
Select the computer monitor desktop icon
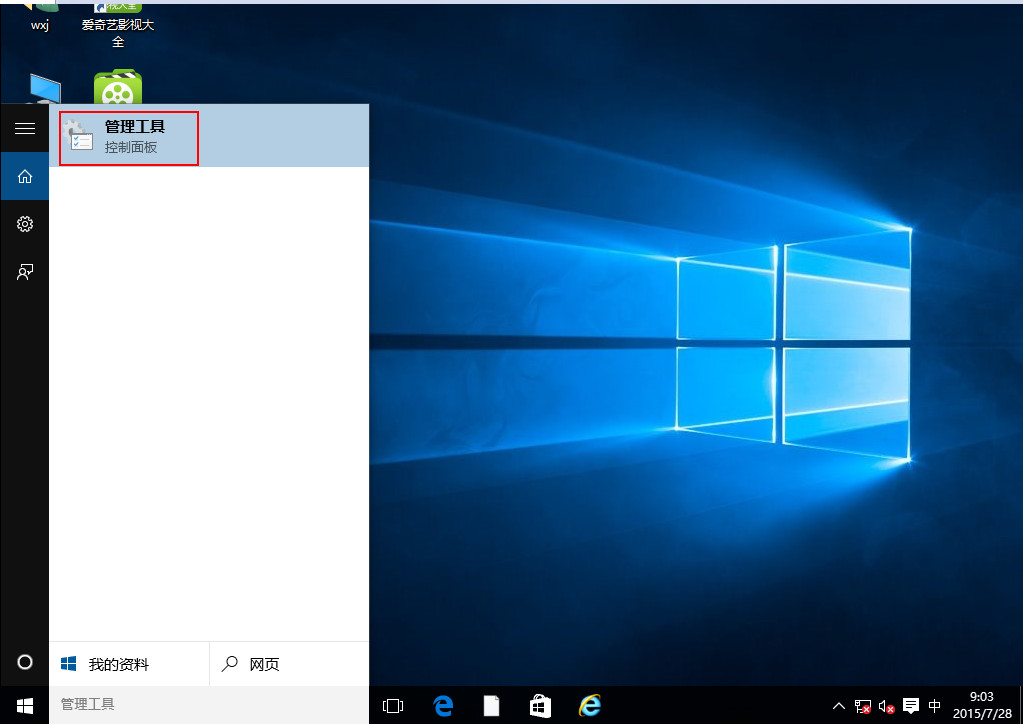[x=44, y=89]
